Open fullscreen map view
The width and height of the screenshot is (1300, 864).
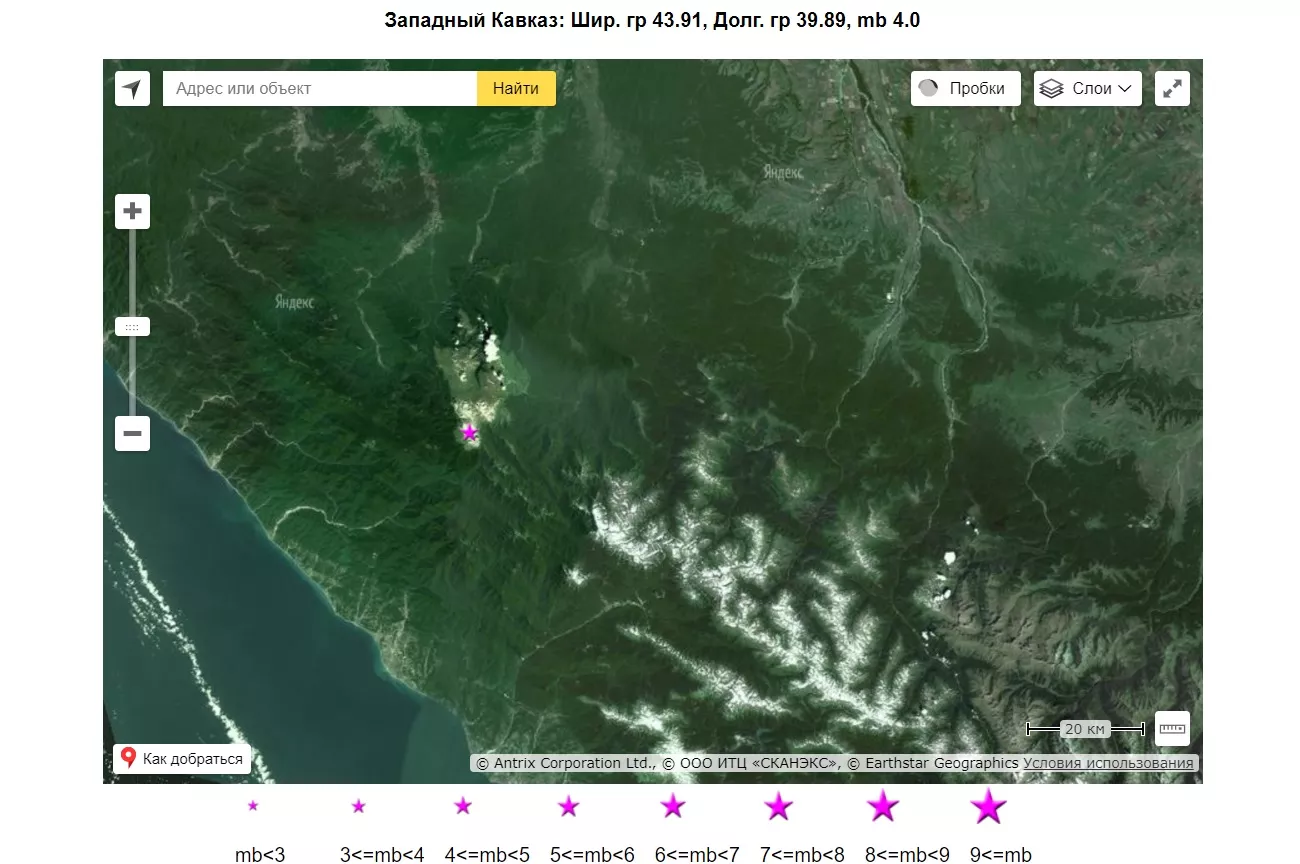(x=1172, y=89)
